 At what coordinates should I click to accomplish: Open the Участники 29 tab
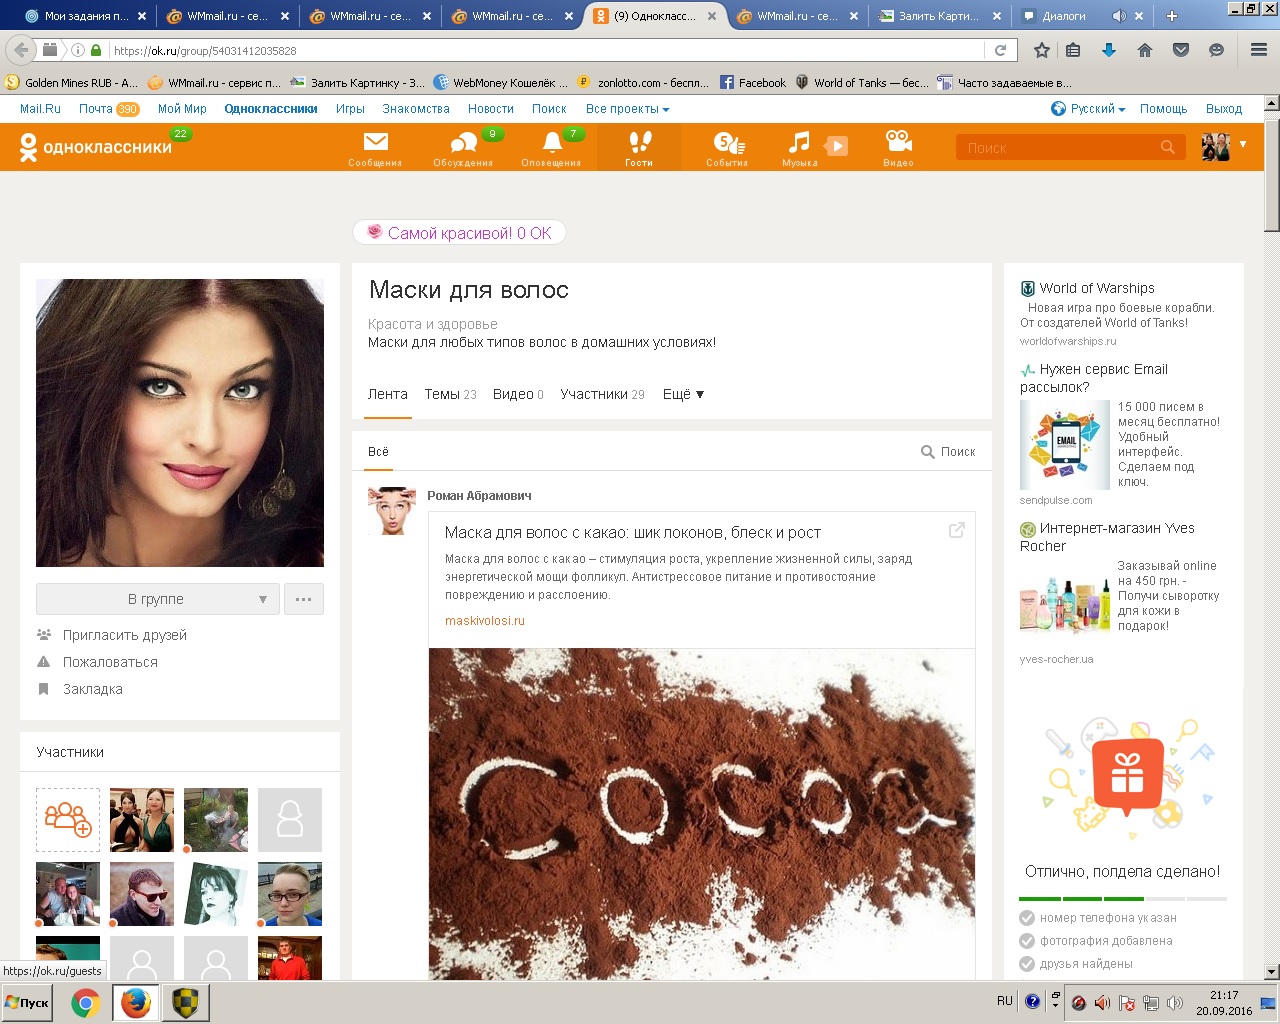(602, 394)
